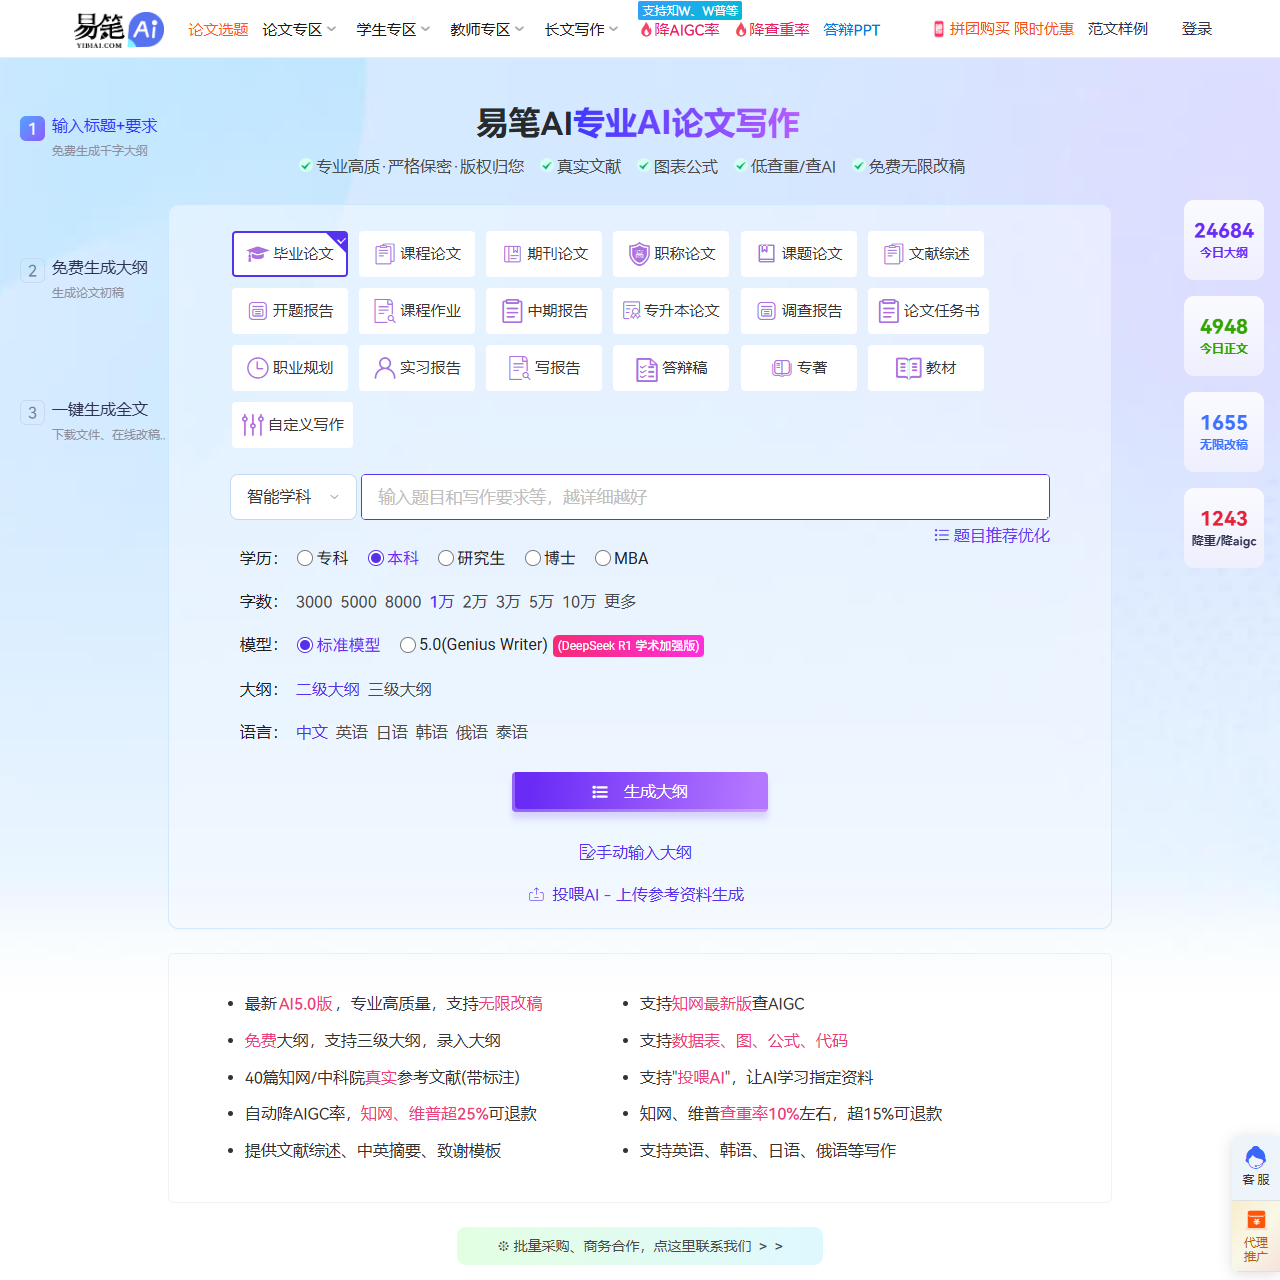Viewport: 1280px width, 1280px height.
Task: Open the 范文样例 menu item
Action: click(x=1118, y=29)
